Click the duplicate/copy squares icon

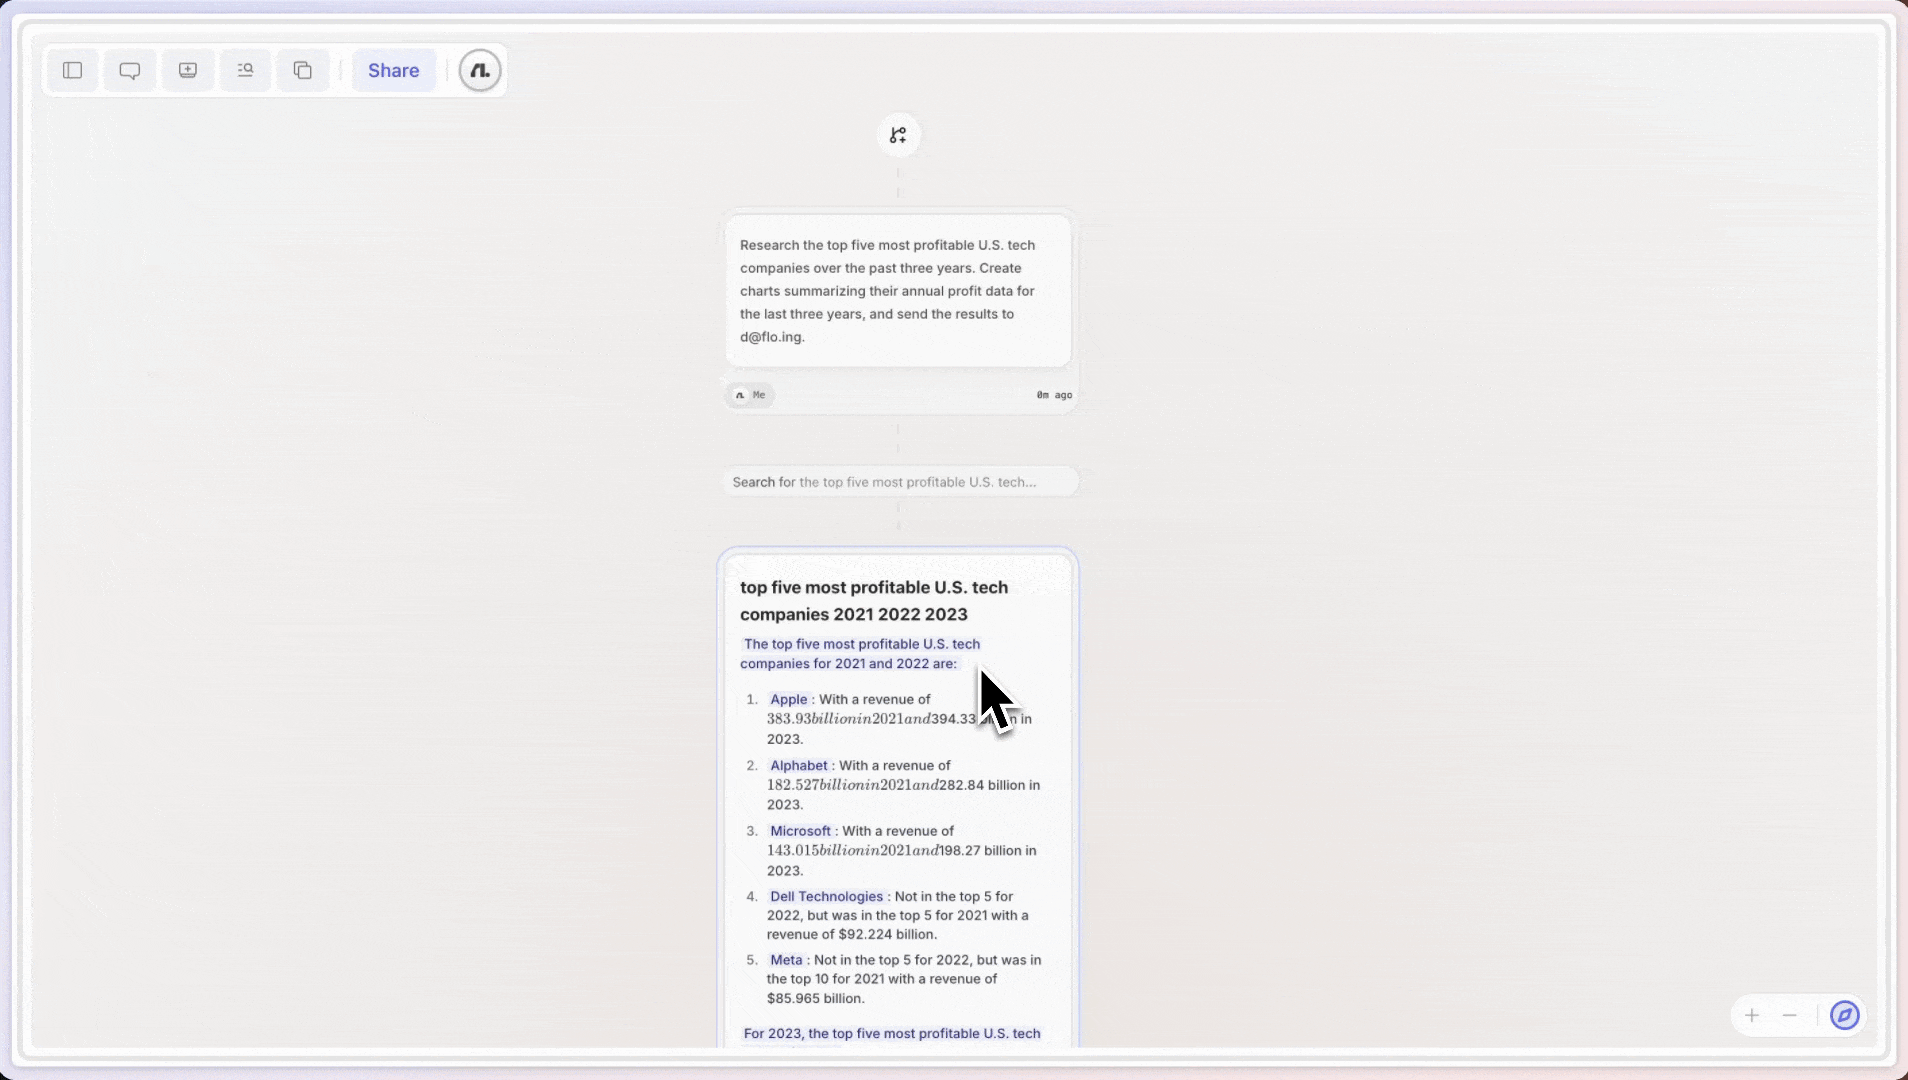(x=303, y=70)
